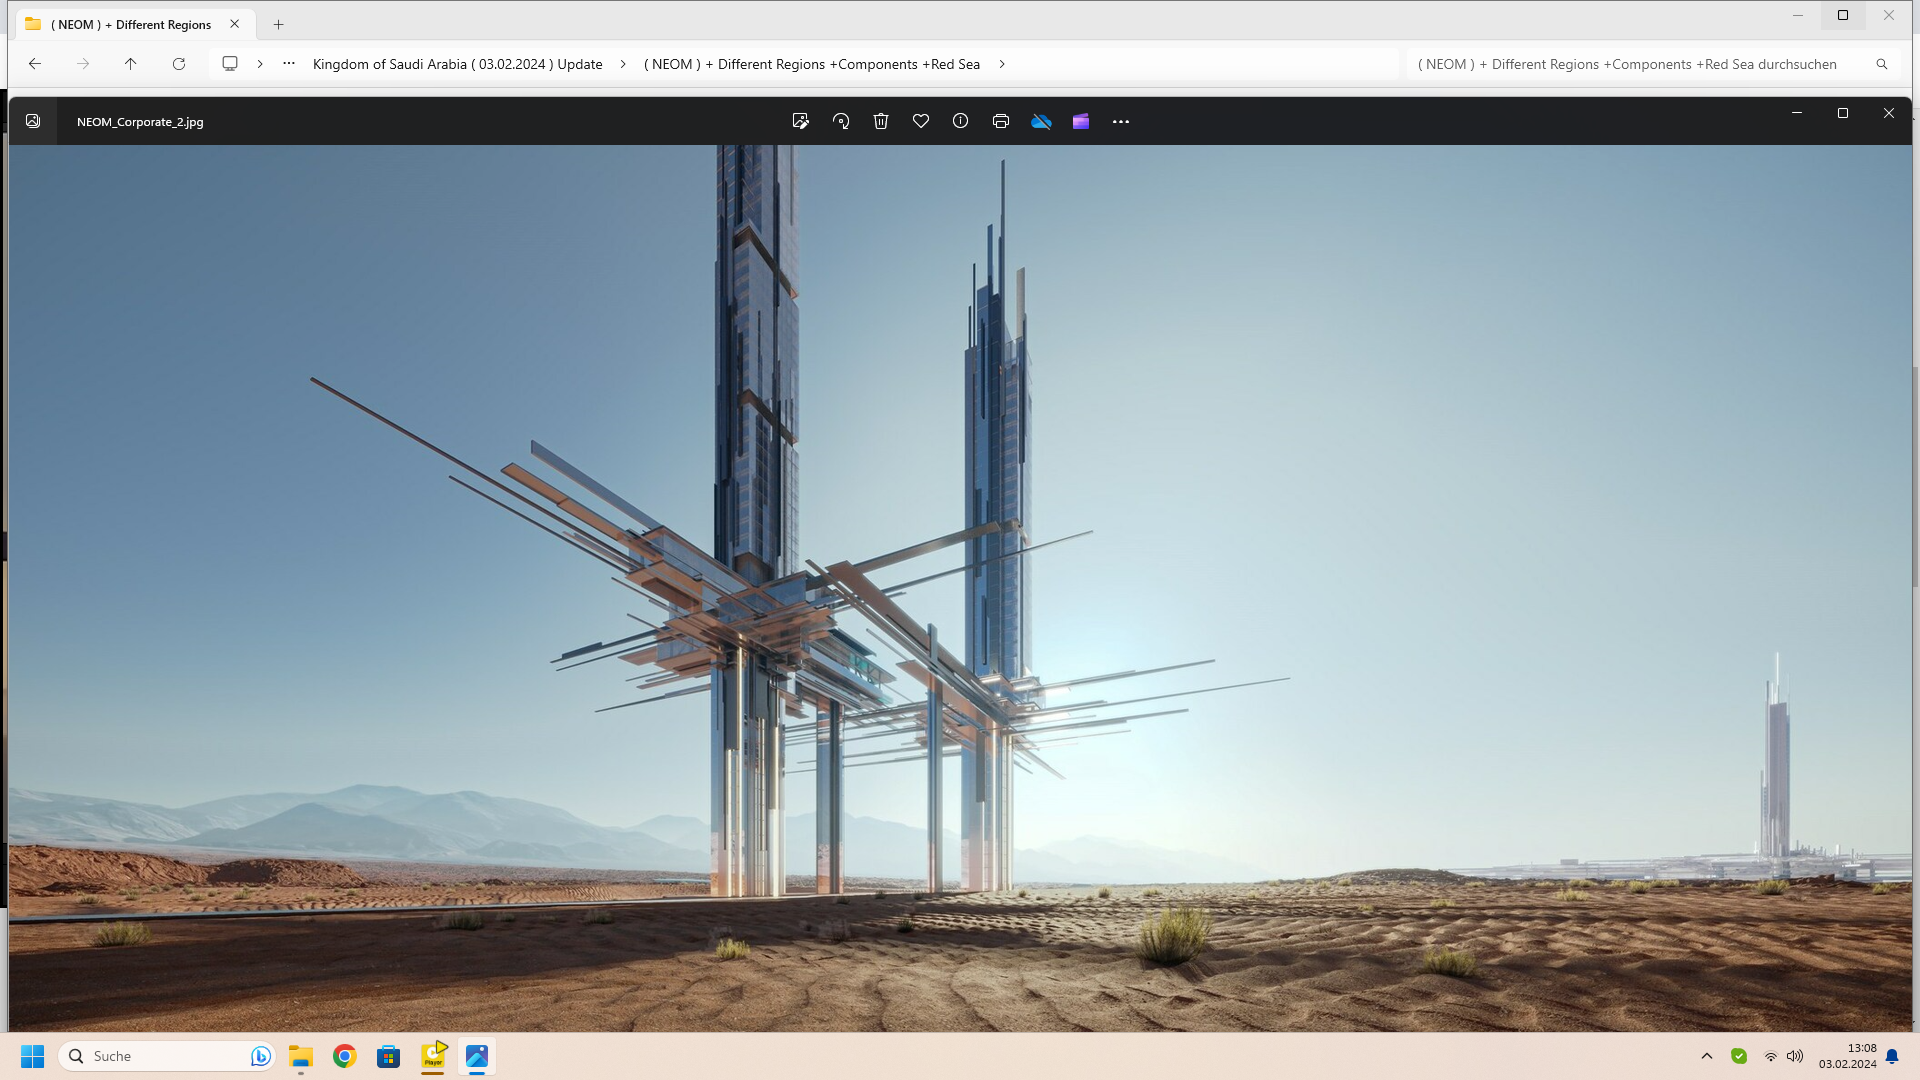Open the yellow Player app in taskbar
The height and width of the screenshot is (1080, 1920).
(x=433, y=1056)
